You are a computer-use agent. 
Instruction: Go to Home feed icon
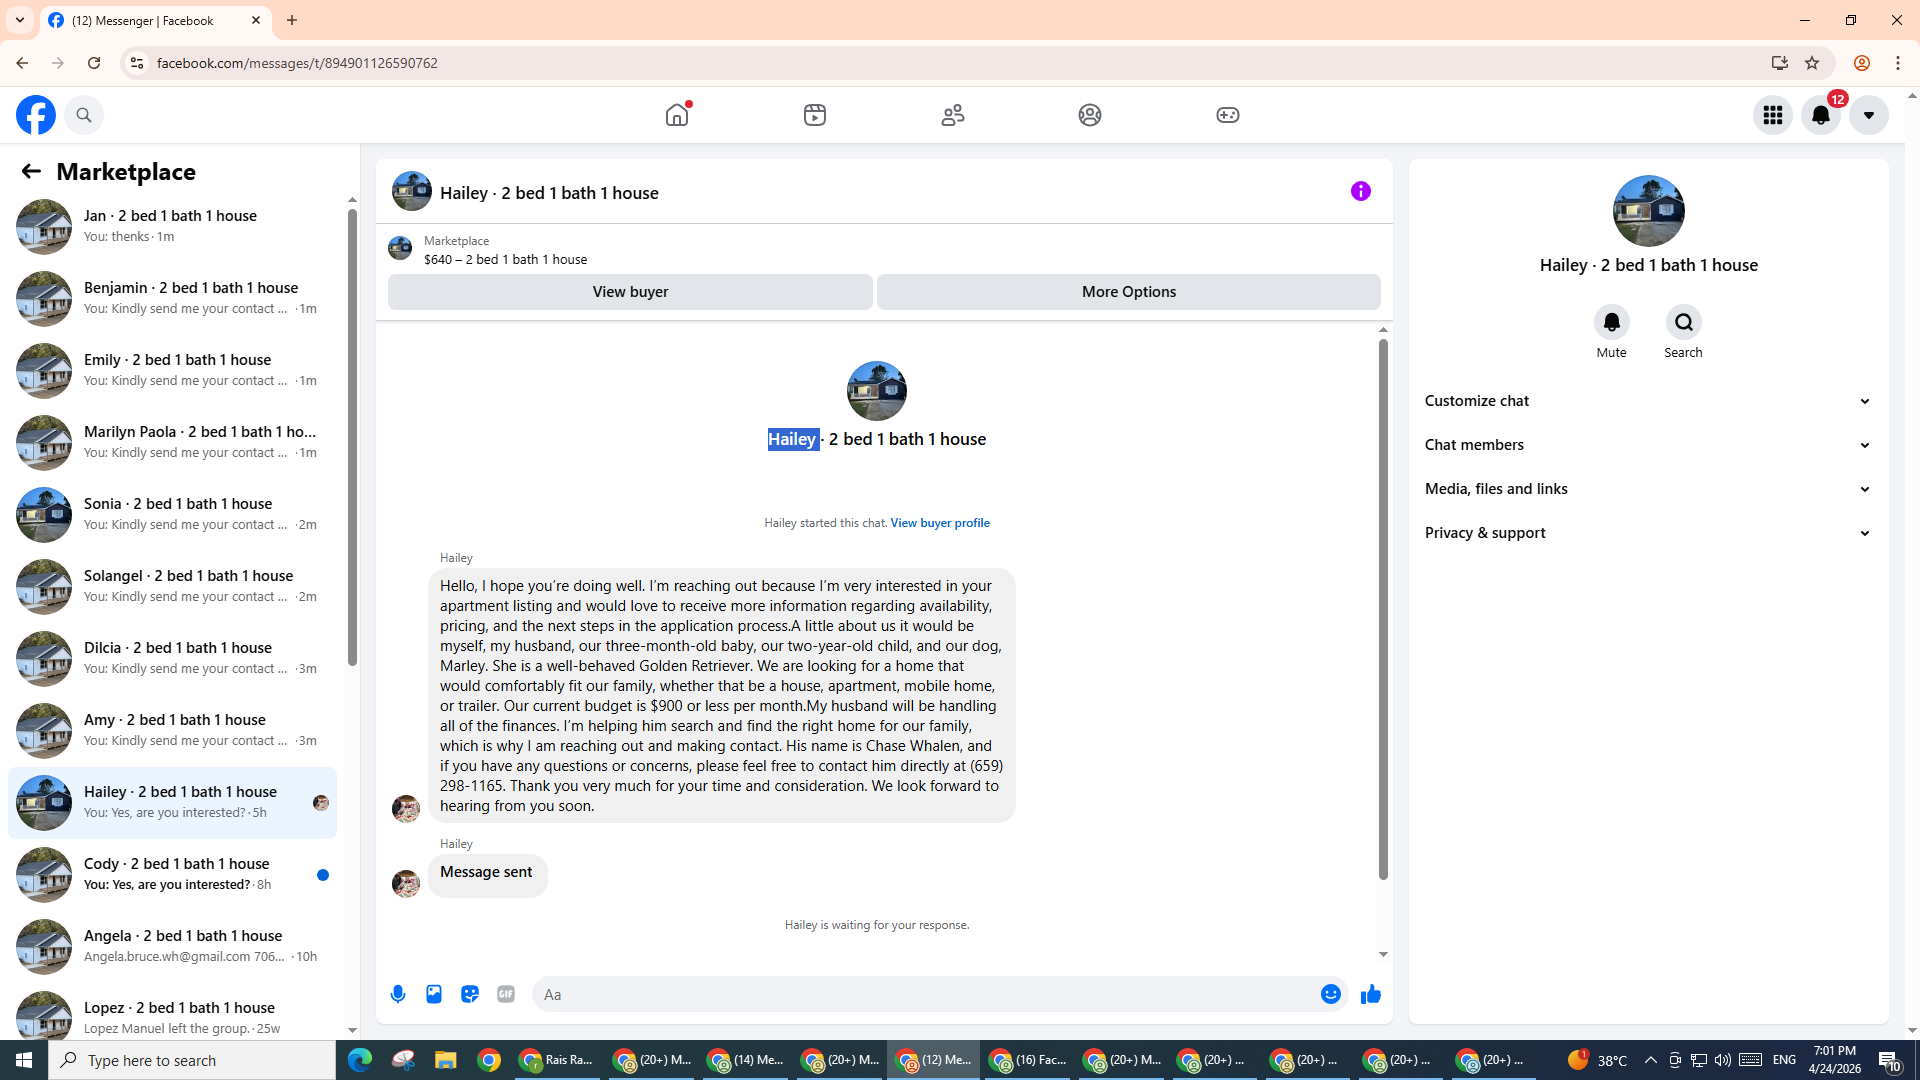click(x=677, y=114)
